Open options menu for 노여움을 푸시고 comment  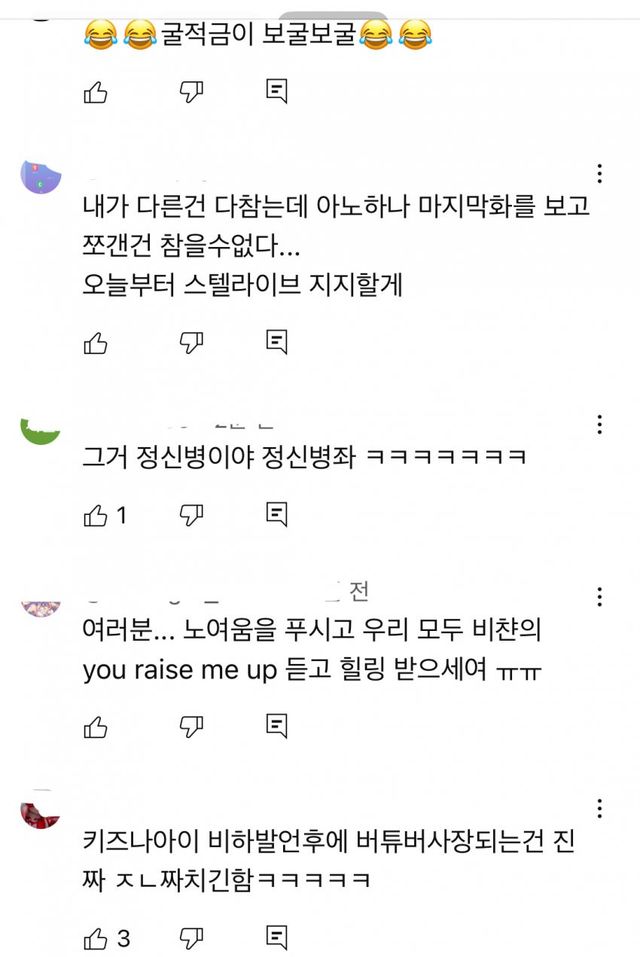[x=599, y=598]
